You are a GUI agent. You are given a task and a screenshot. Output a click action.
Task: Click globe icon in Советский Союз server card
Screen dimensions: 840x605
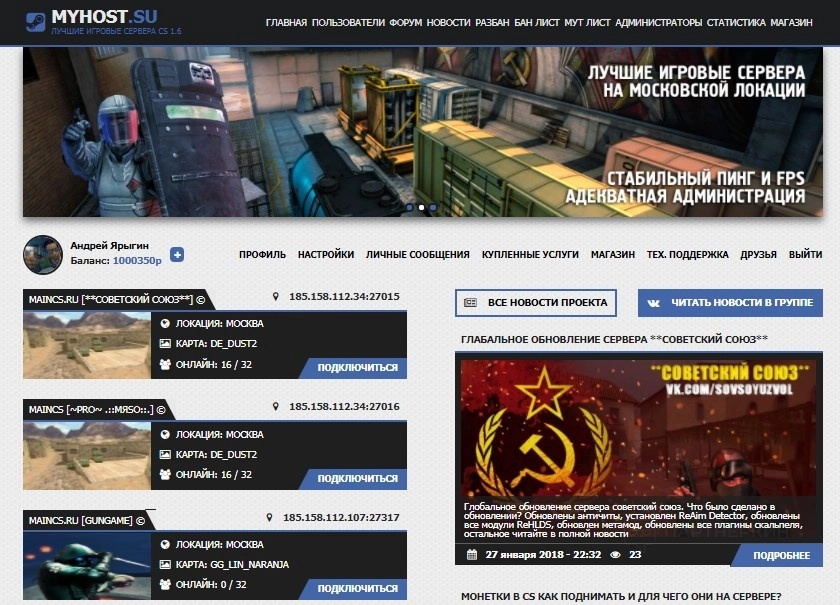[165, 324]
